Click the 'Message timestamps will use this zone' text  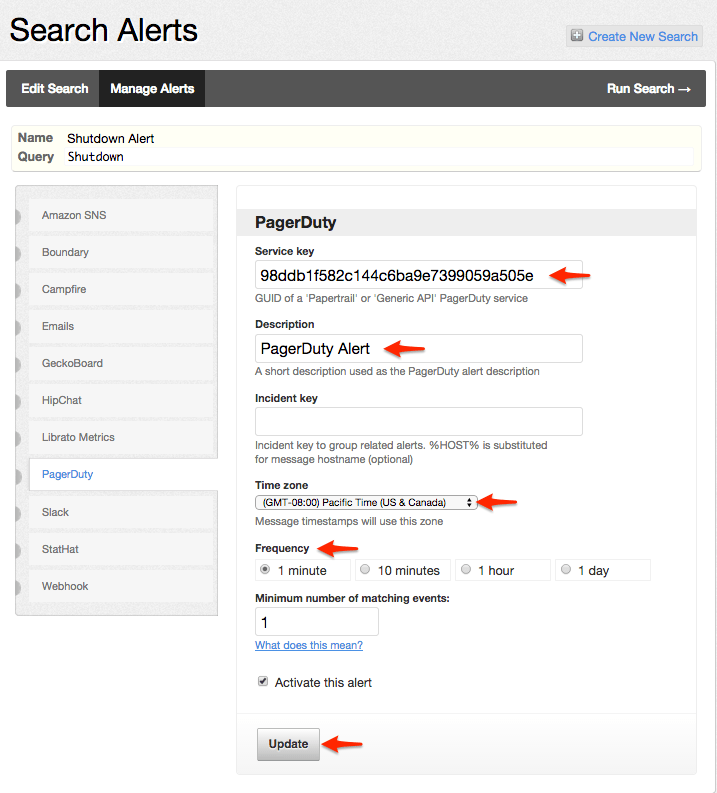349,521
